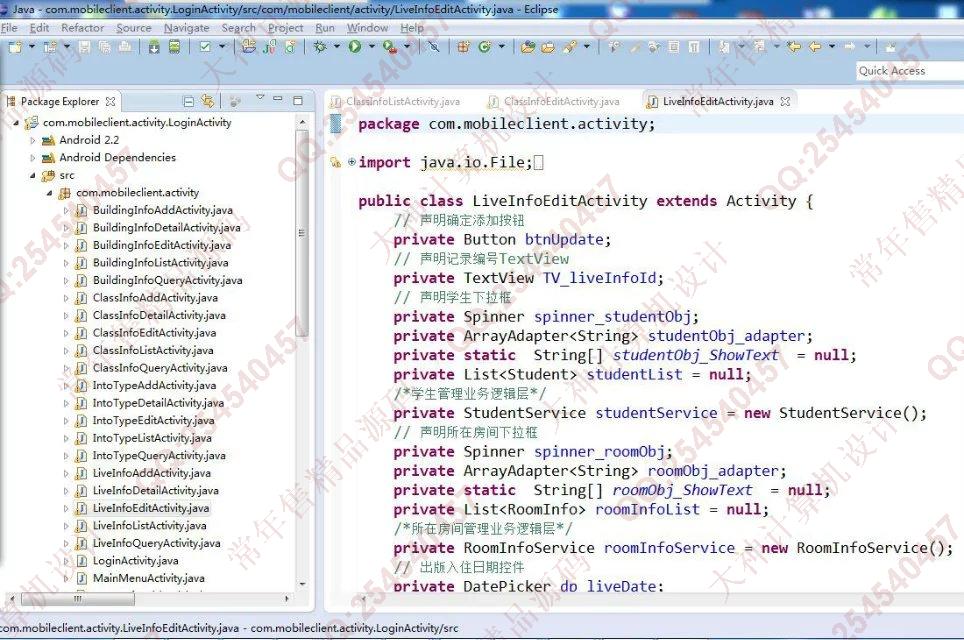Open the Navigate menu
The height and width of the screenshot is (640, 964).
186,28
